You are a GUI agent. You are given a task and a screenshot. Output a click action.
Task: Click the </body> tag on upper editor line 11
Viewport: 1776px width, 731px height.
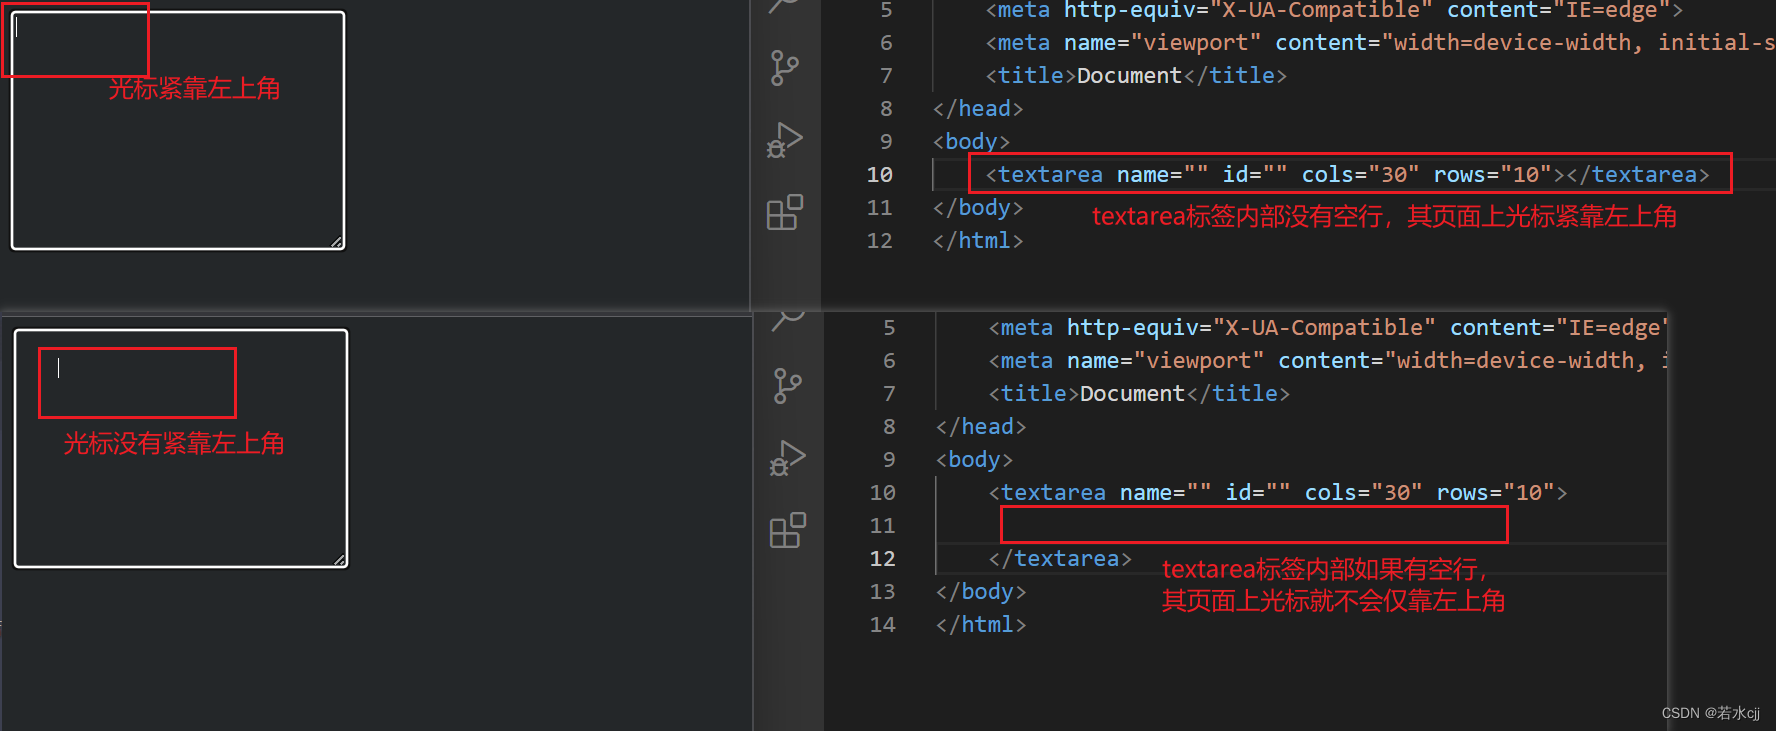pos(978,207)
